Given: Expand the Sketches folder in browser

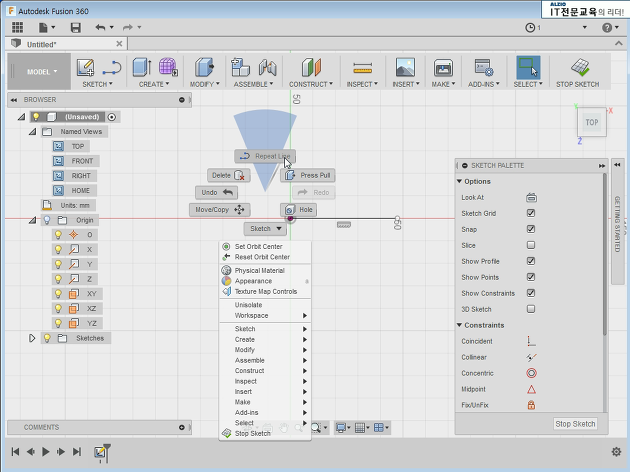Looking at the screenshot, I should [32, 338].
